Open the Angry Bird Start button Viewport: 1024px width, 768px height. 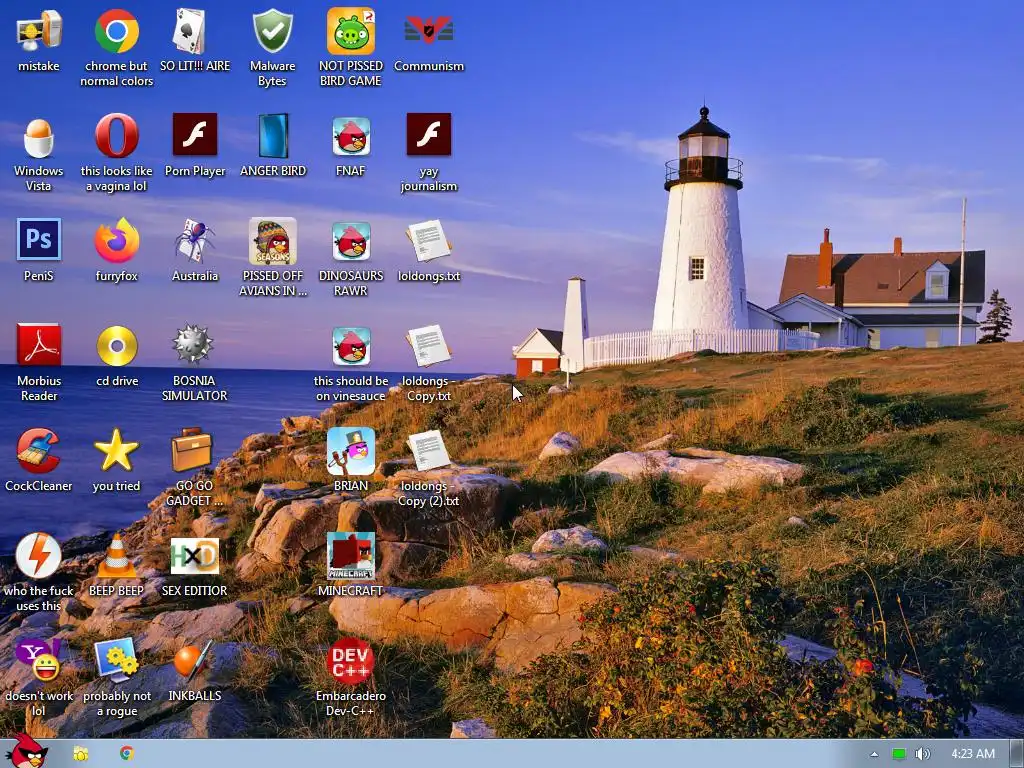click(26, 752)
